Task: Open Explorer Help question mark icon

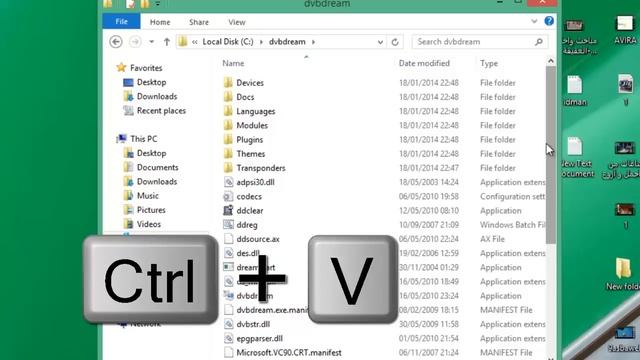Action: click(549, 21)
